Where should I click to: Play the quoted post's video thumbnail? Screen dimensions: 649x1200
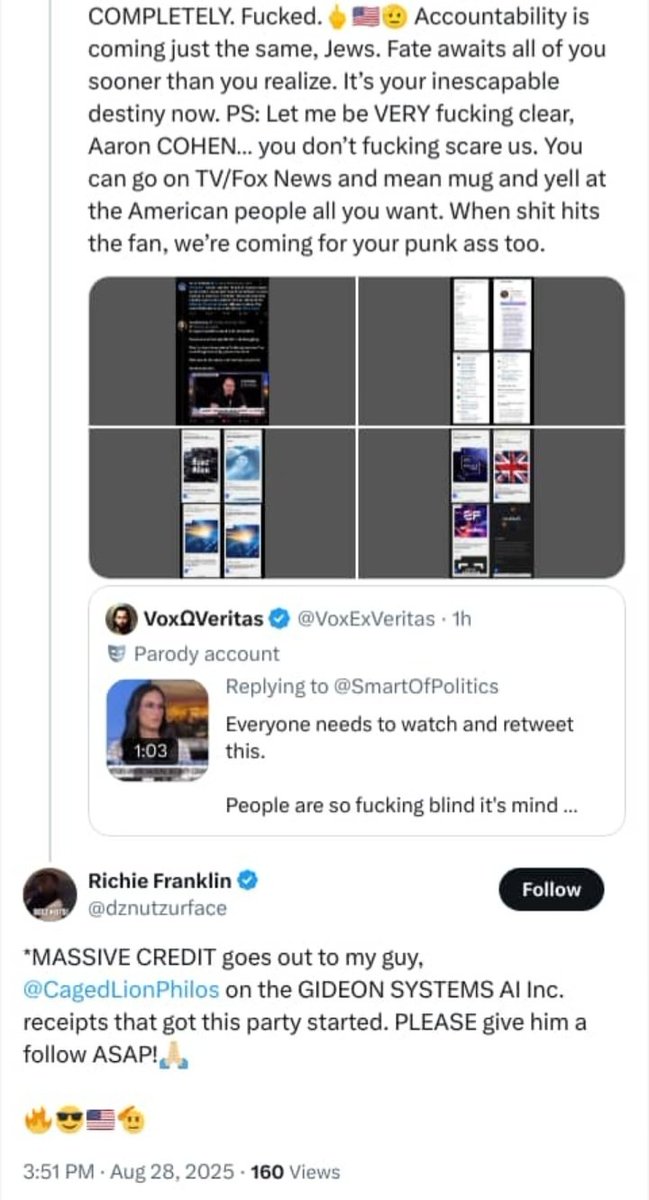tap(158, 730)
